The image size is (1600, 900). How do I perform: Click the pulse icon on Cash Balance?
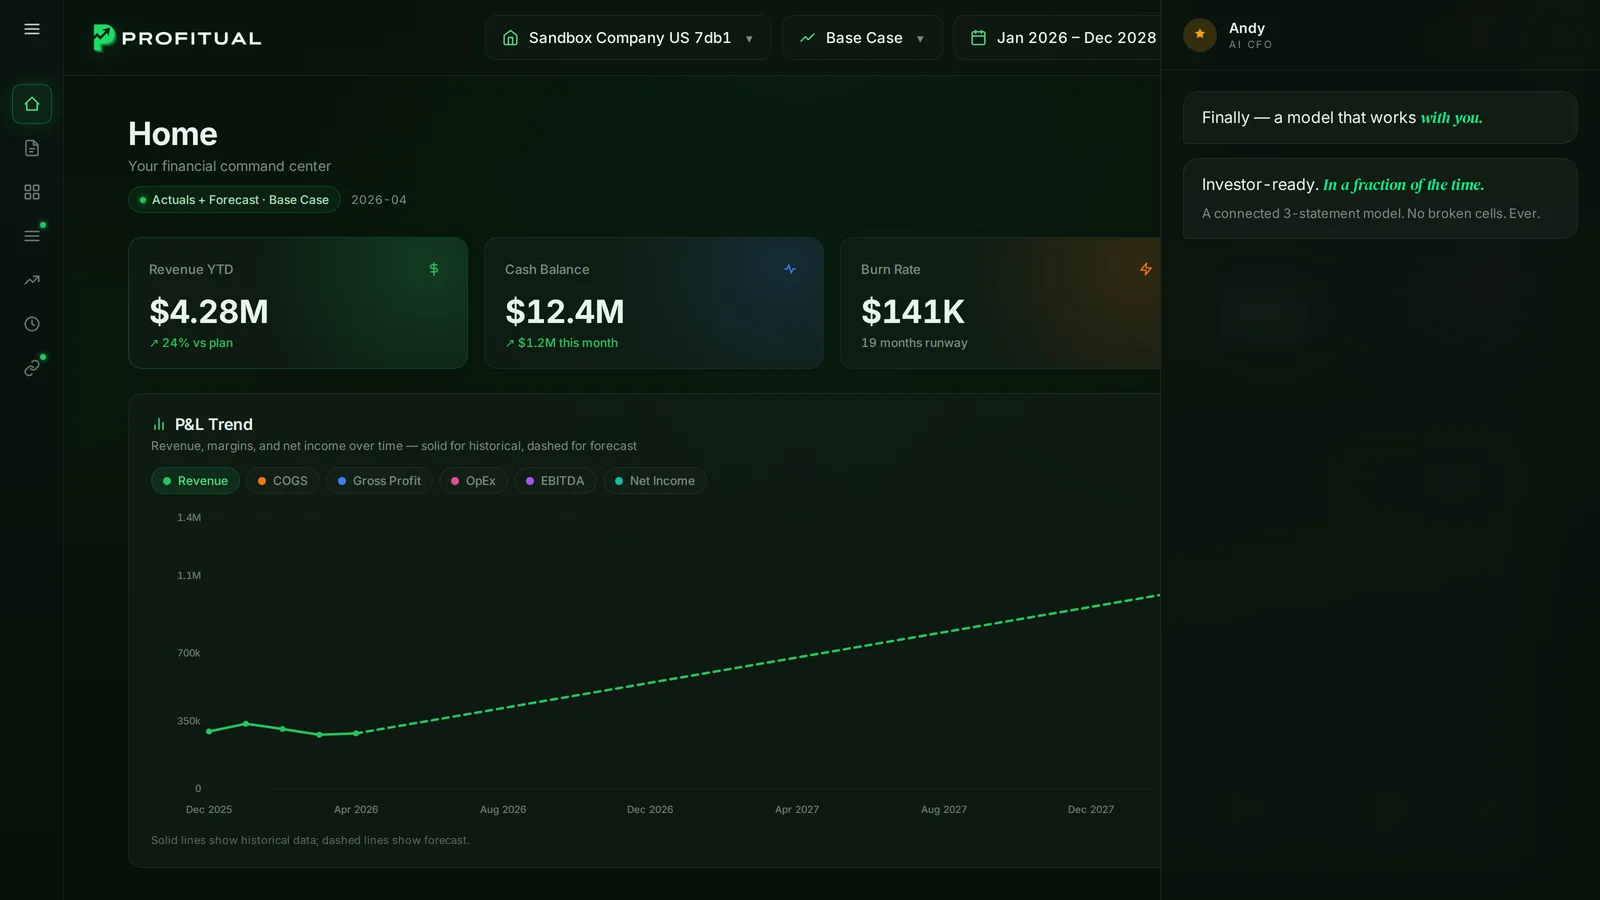(790, 269)
